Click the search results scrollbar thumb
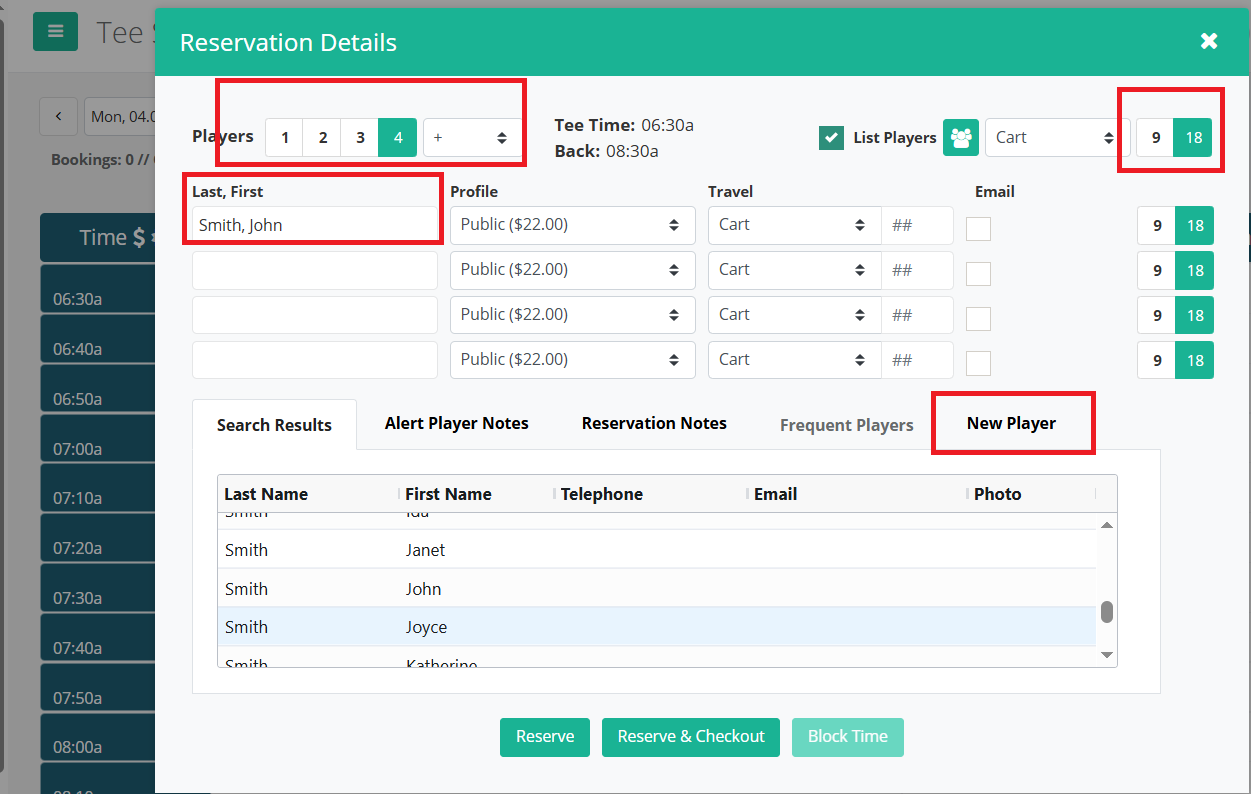The width and height of the screenshot is (1251, 794). (x=1107, y=612)
